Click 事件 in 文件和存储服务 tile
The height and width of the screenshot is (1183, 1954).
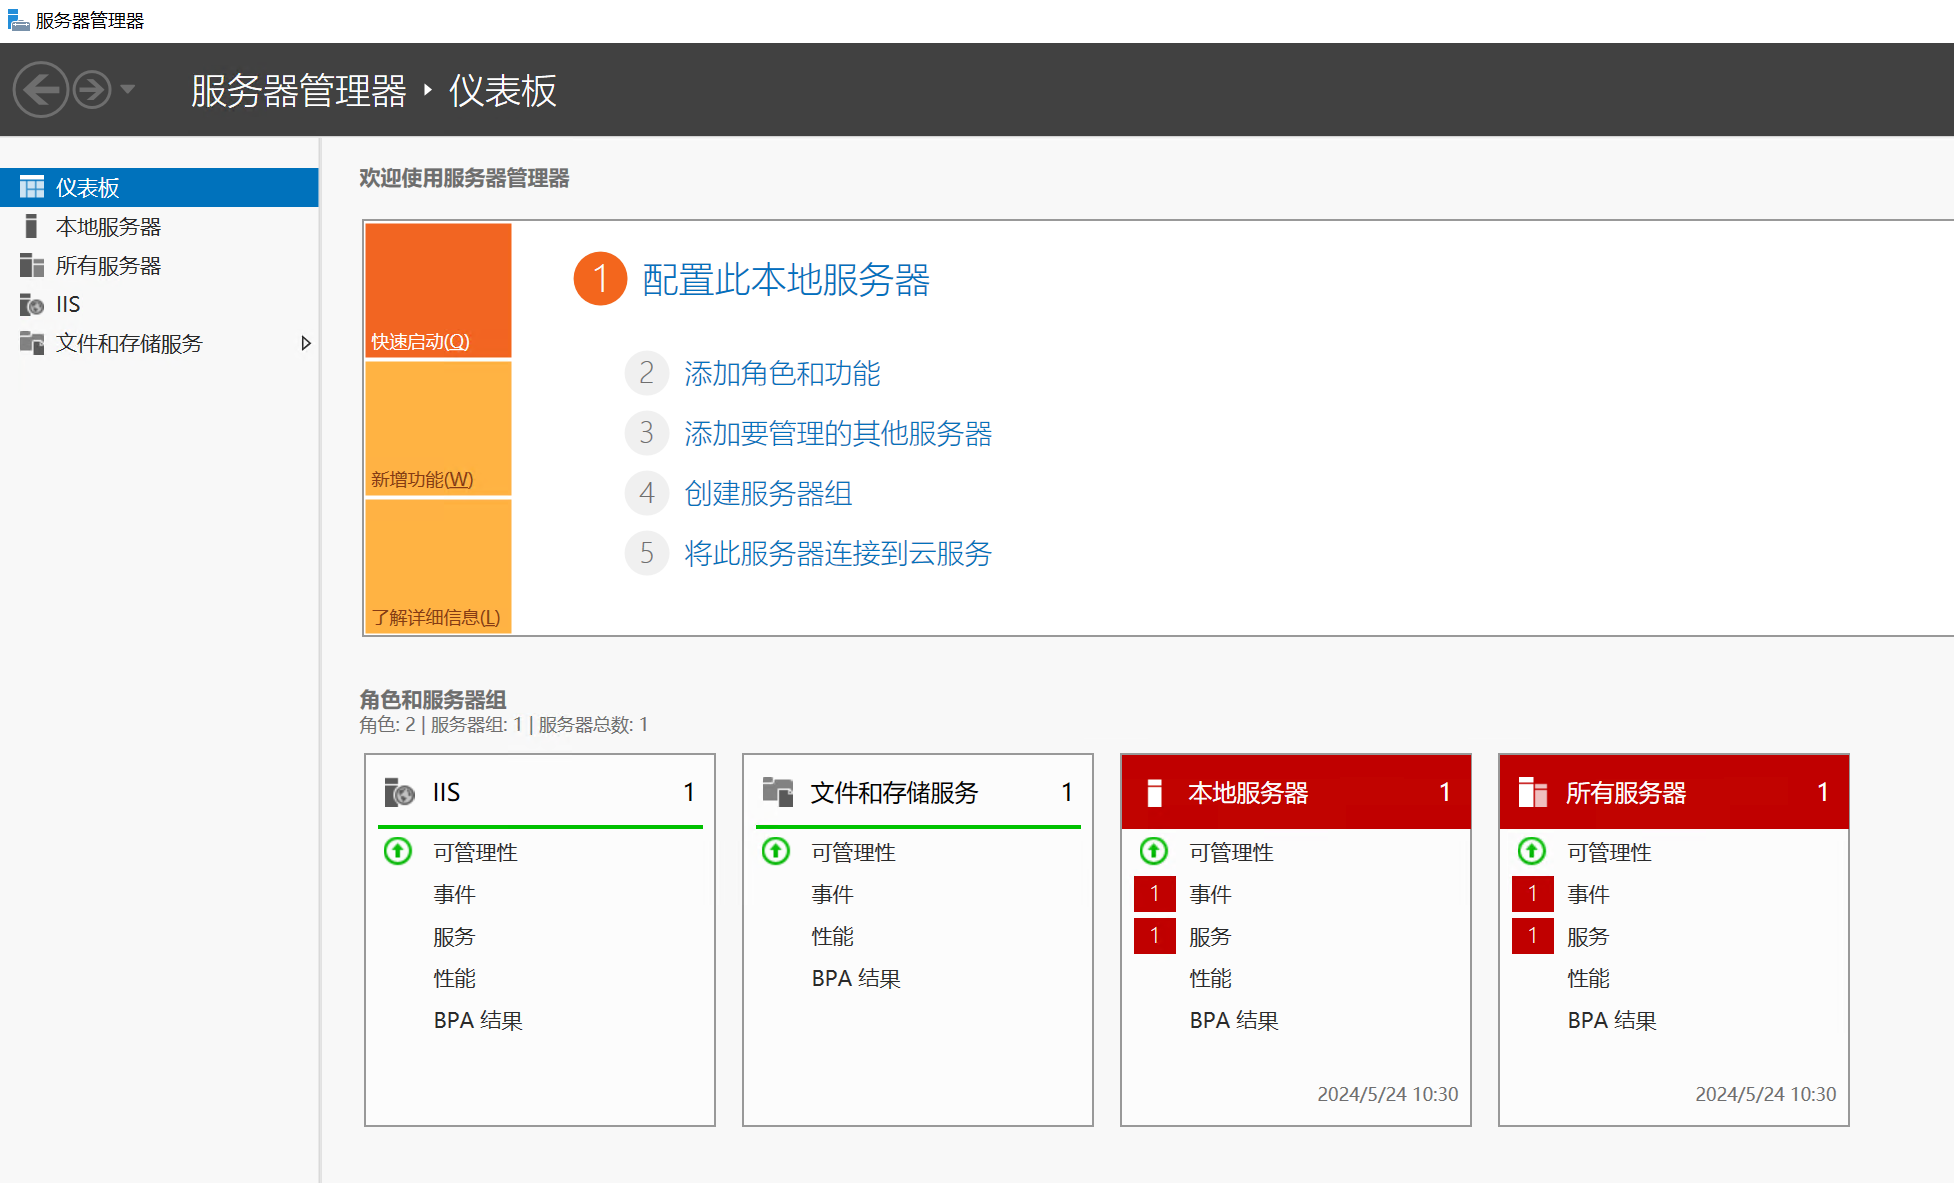[832, 894]
